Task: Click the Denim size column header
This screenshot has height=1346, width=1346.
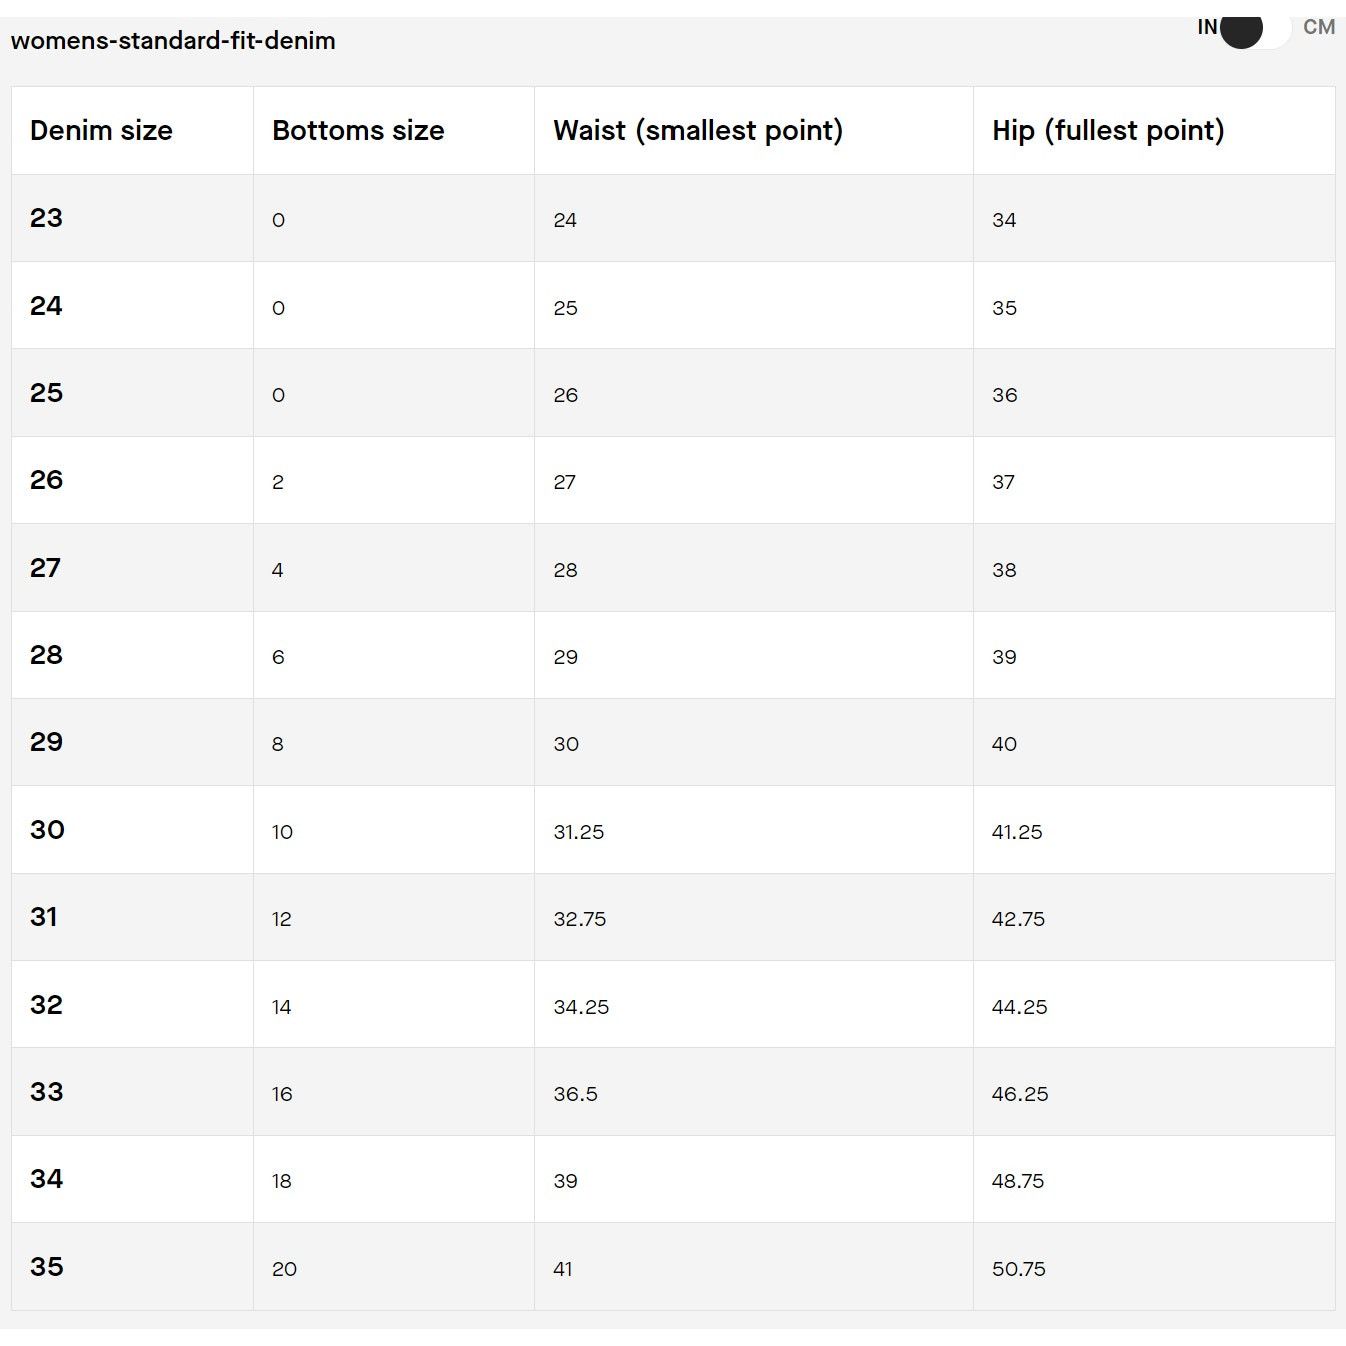Action: point(101,130)
